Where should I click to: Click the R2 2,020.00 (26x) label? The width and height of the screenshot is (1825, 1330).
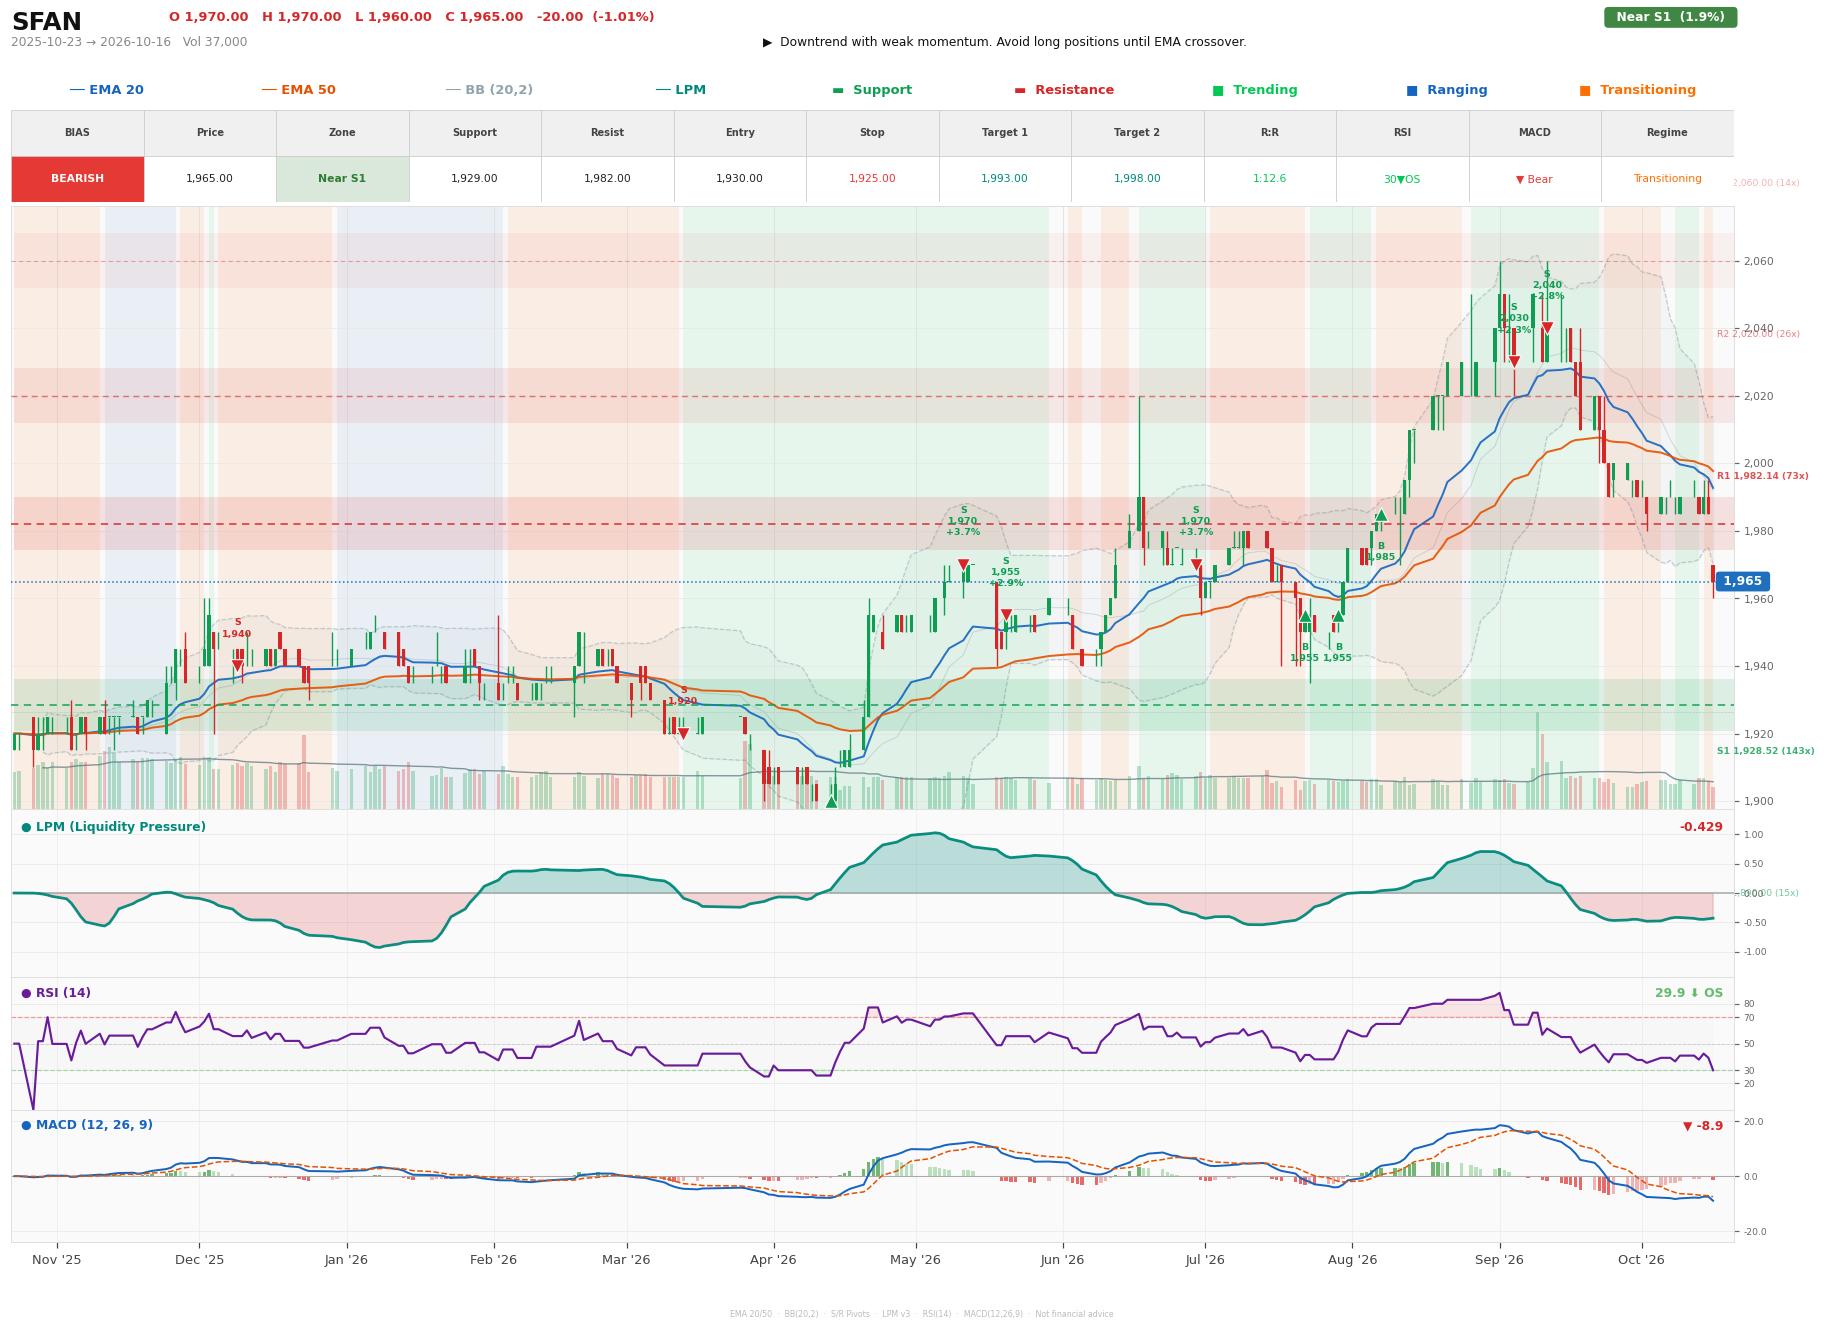tap(1758, 334)
